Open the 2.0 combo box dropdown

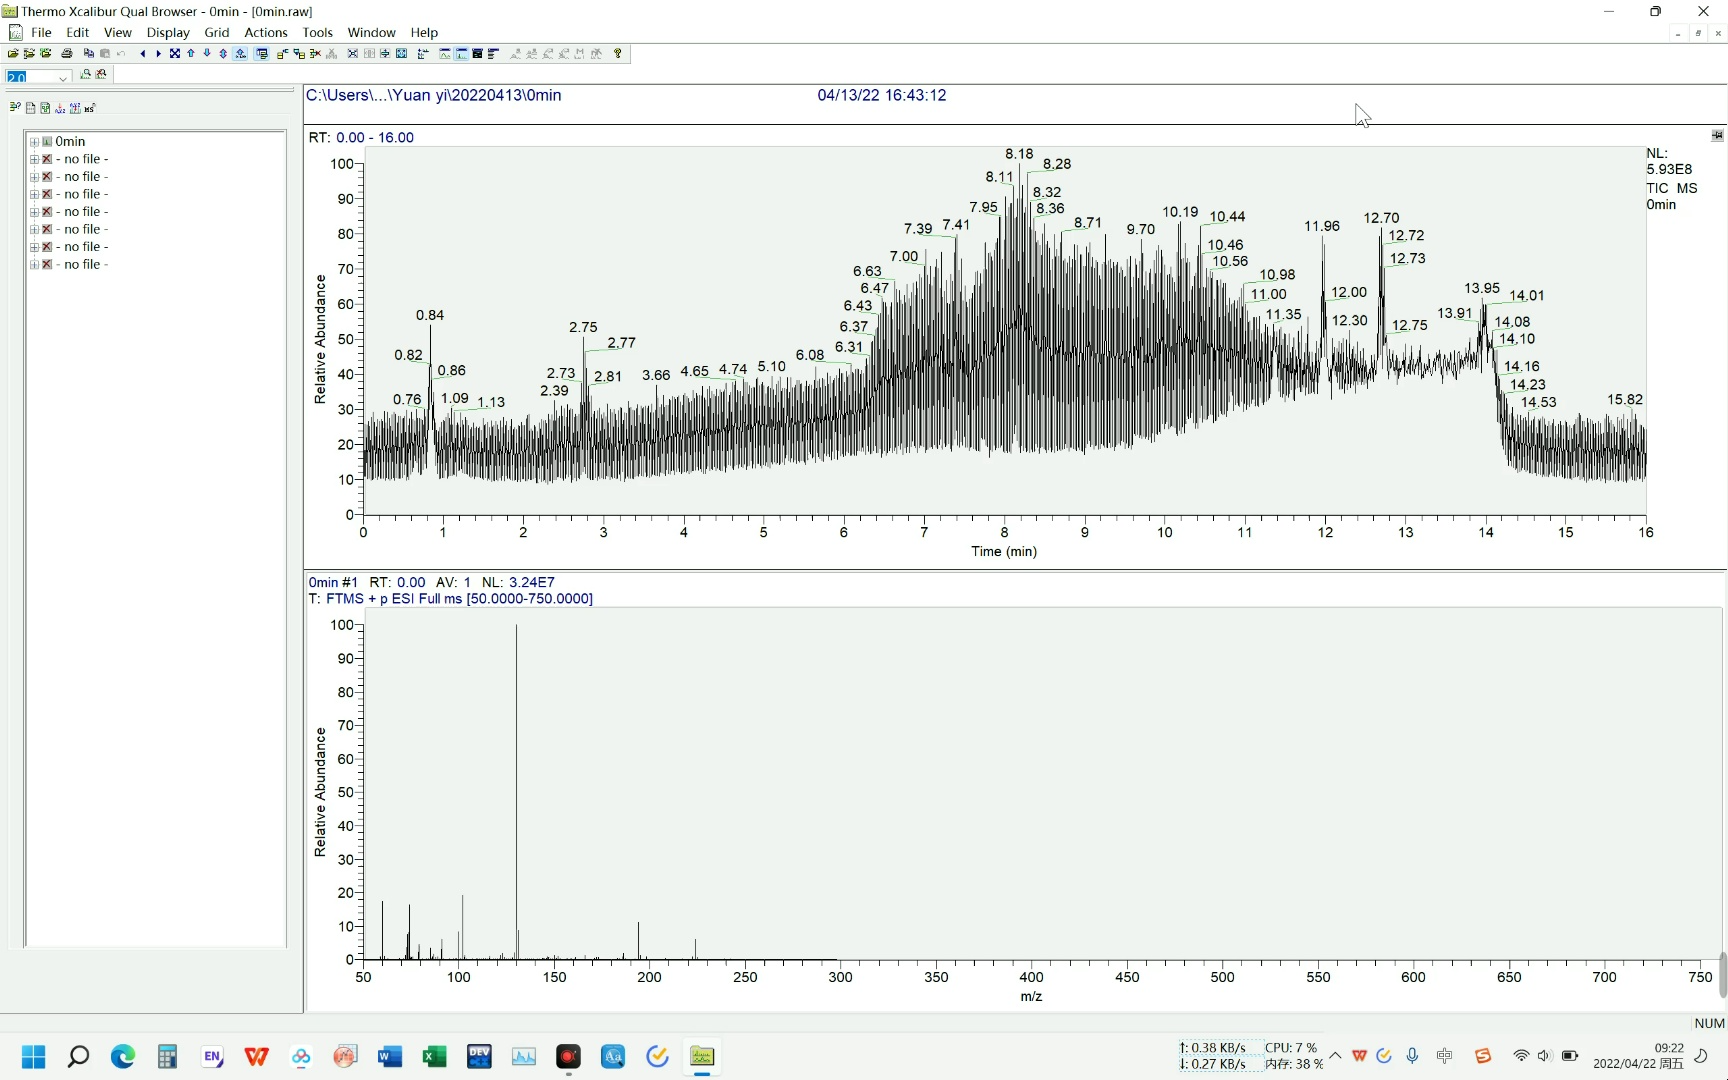(x=63, y=78)
